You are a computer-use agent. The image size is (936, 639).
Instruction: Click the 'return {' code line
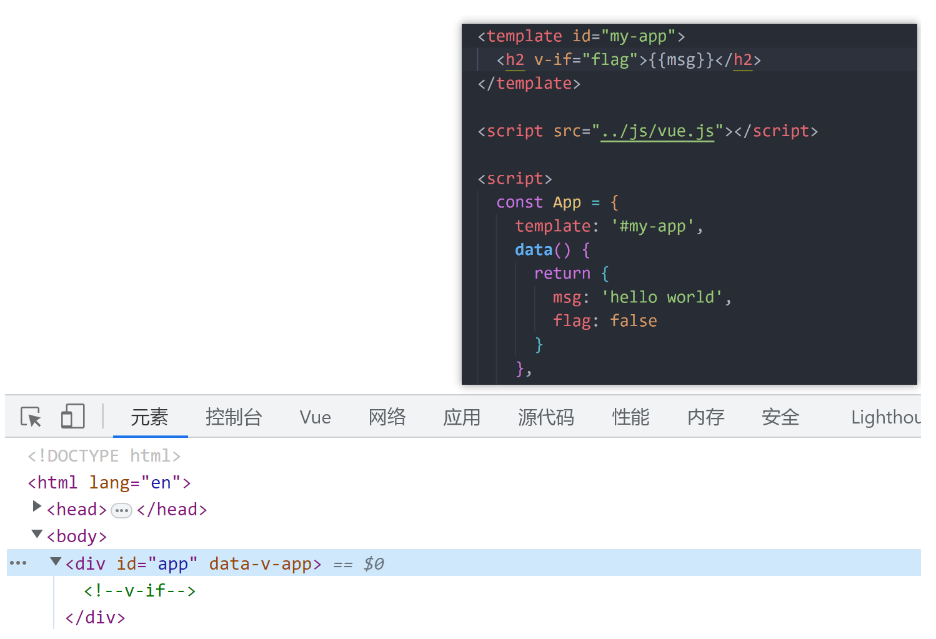pyautogui.click(x=571, y=273)
